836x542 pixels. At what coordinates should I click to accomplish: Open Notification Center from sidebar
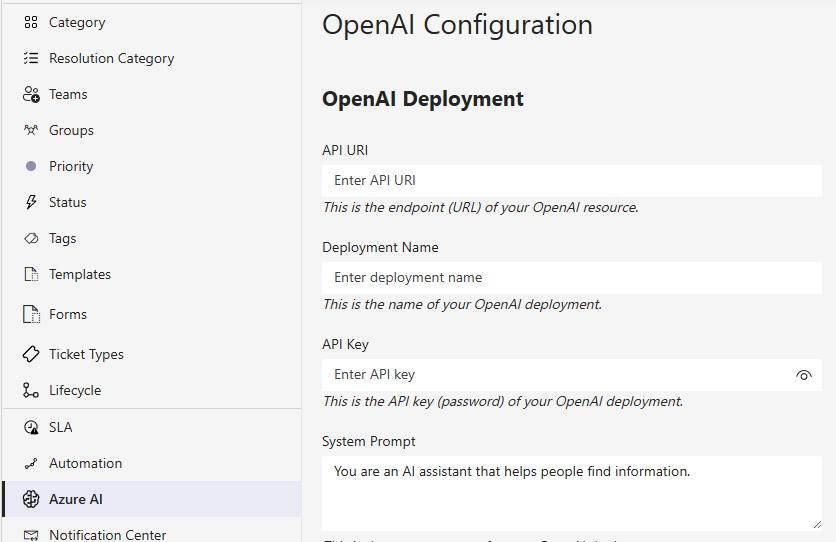pos(107,534)
